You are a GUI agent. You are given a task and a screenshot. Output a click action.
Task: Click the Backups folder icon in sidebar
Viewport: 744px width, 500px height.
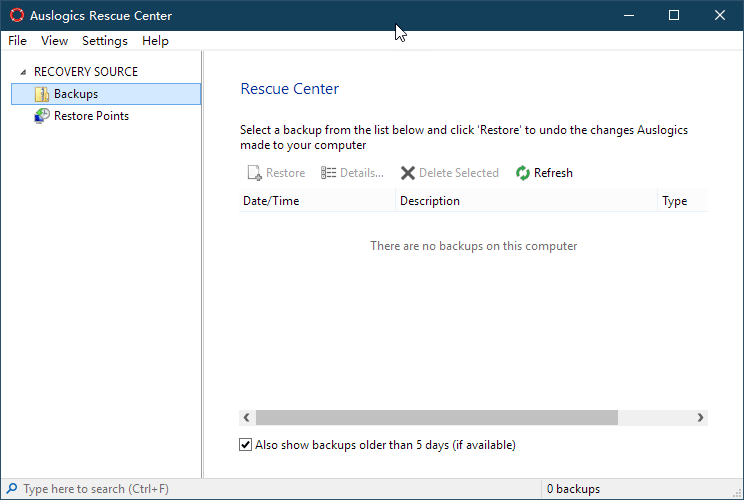pyautogui.click(x=42, y=94)
